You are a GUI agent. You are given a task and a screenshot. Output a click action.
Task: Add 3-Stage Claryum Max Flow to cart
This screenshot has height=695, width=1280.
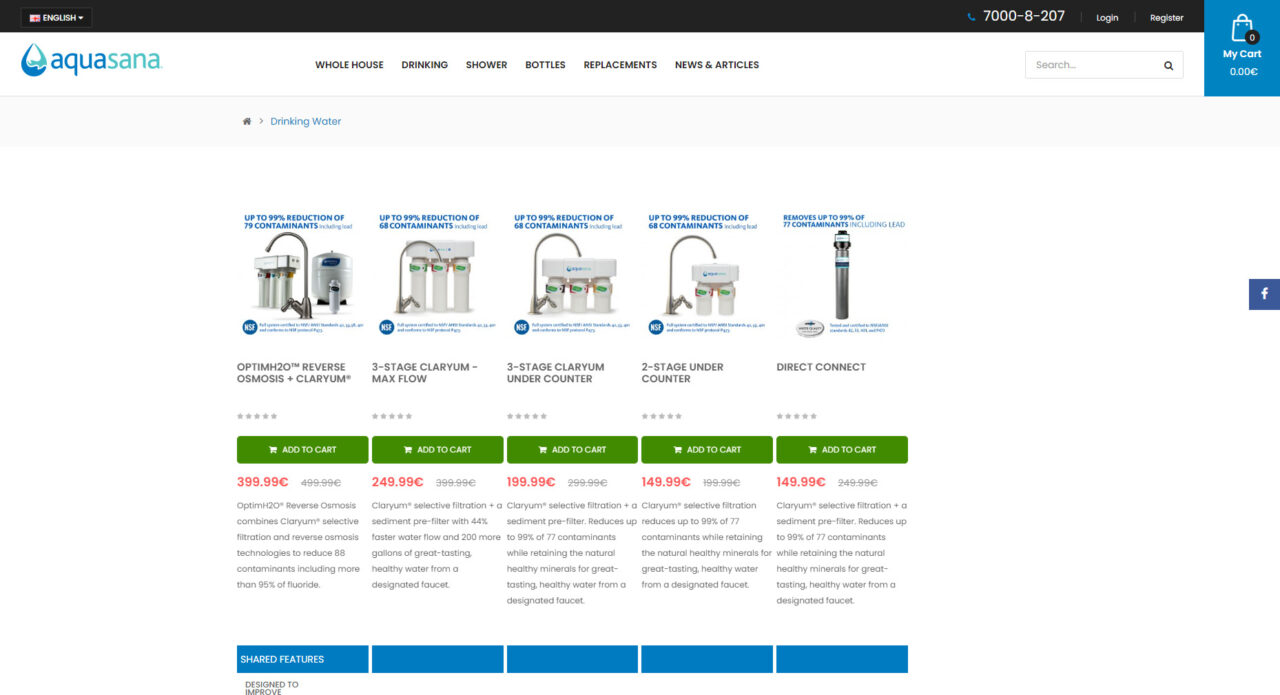437,450
